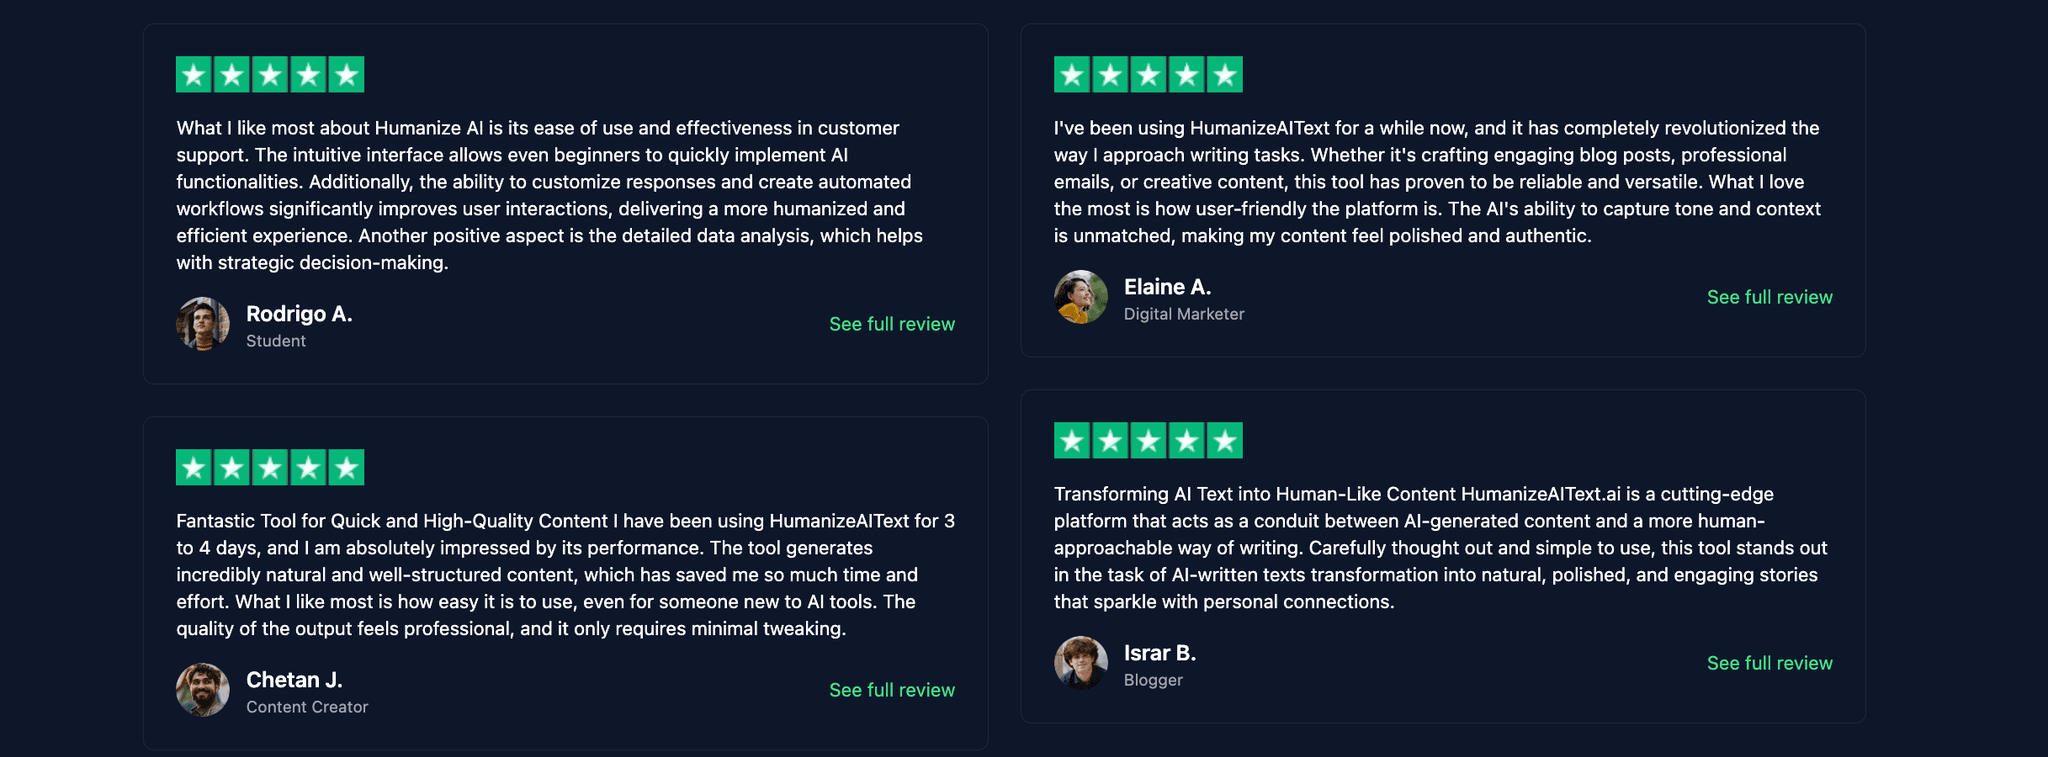
Task: Select the Digital Marketer label under Elaine
Action: point(1184,314)
